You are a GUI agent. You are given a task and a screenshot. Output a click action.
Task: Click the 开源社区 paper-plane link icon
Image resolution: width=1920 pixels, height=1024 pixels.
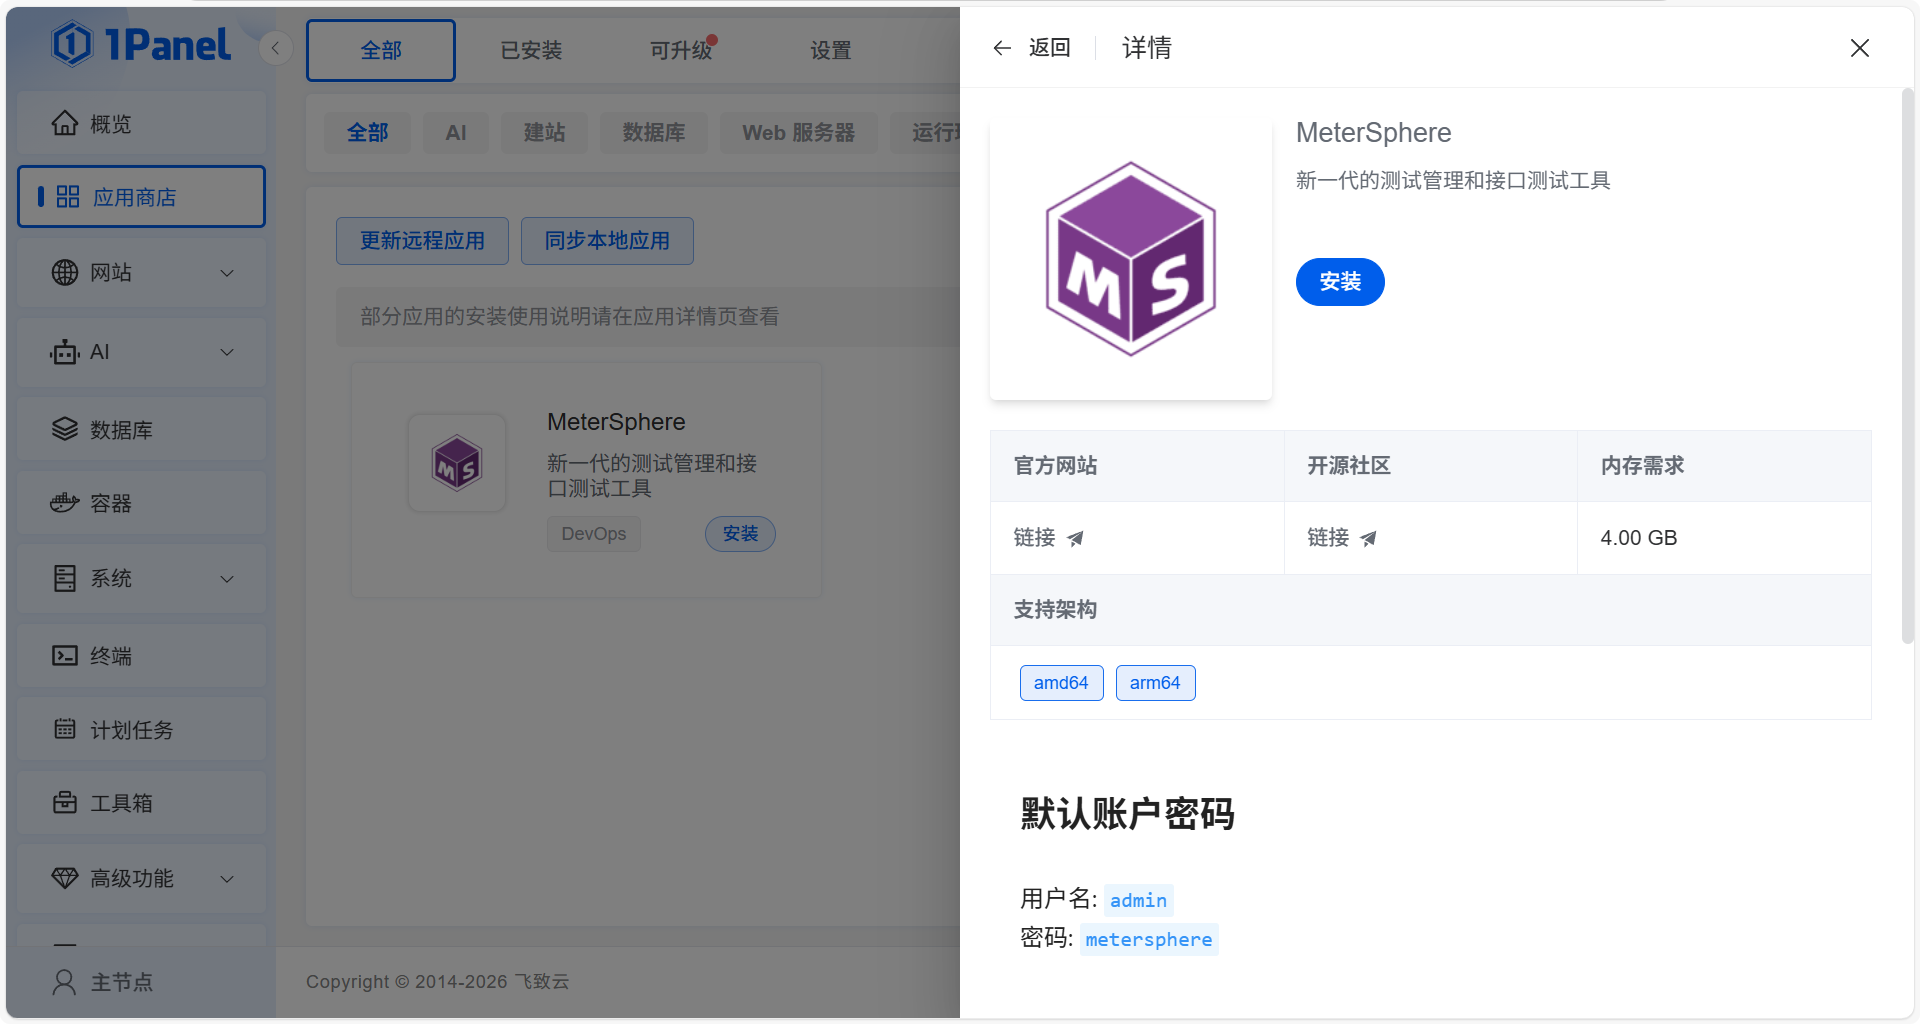pyautogui.click(x=1369, y=539)
